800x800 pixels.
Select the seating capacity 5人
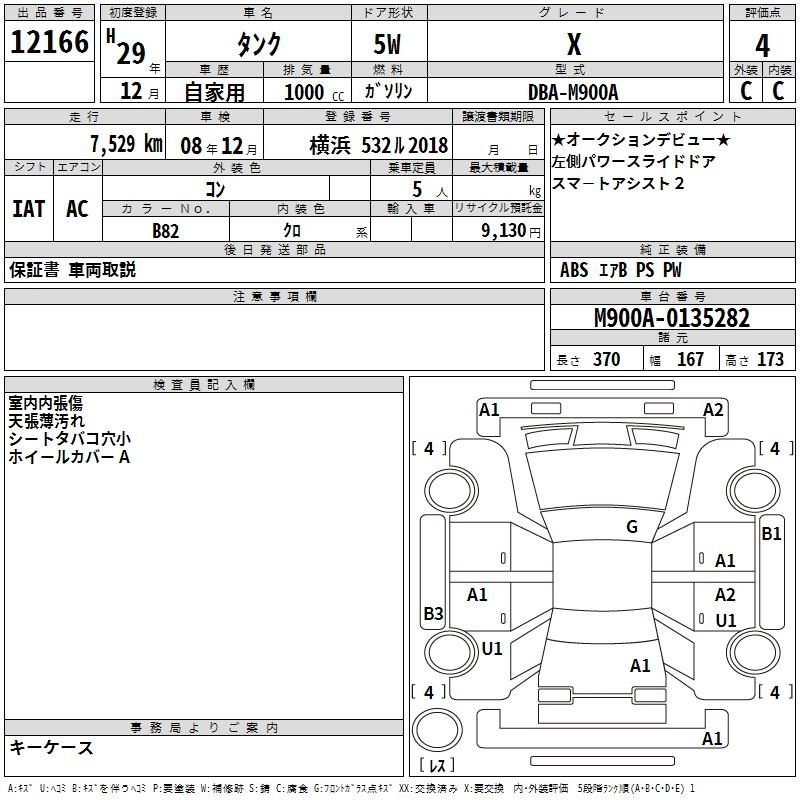click(x=429, y=190)
